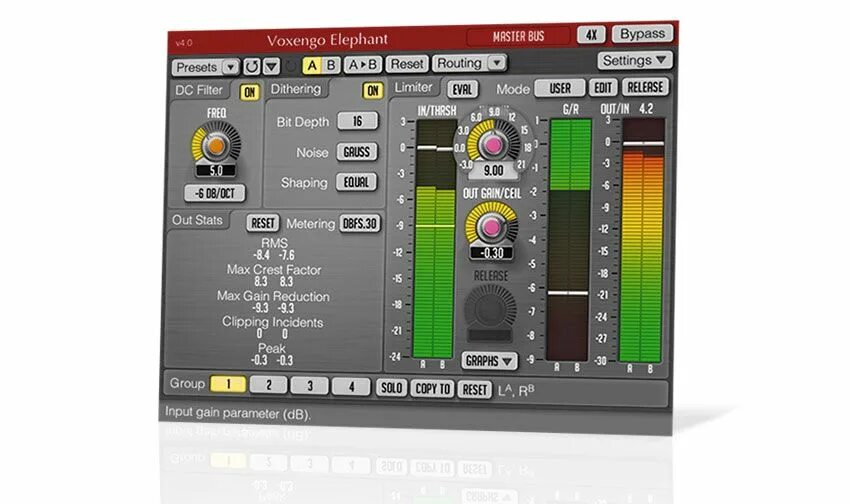
Task: Click the input gain value 9.00
Action: (x=493, y=171)
